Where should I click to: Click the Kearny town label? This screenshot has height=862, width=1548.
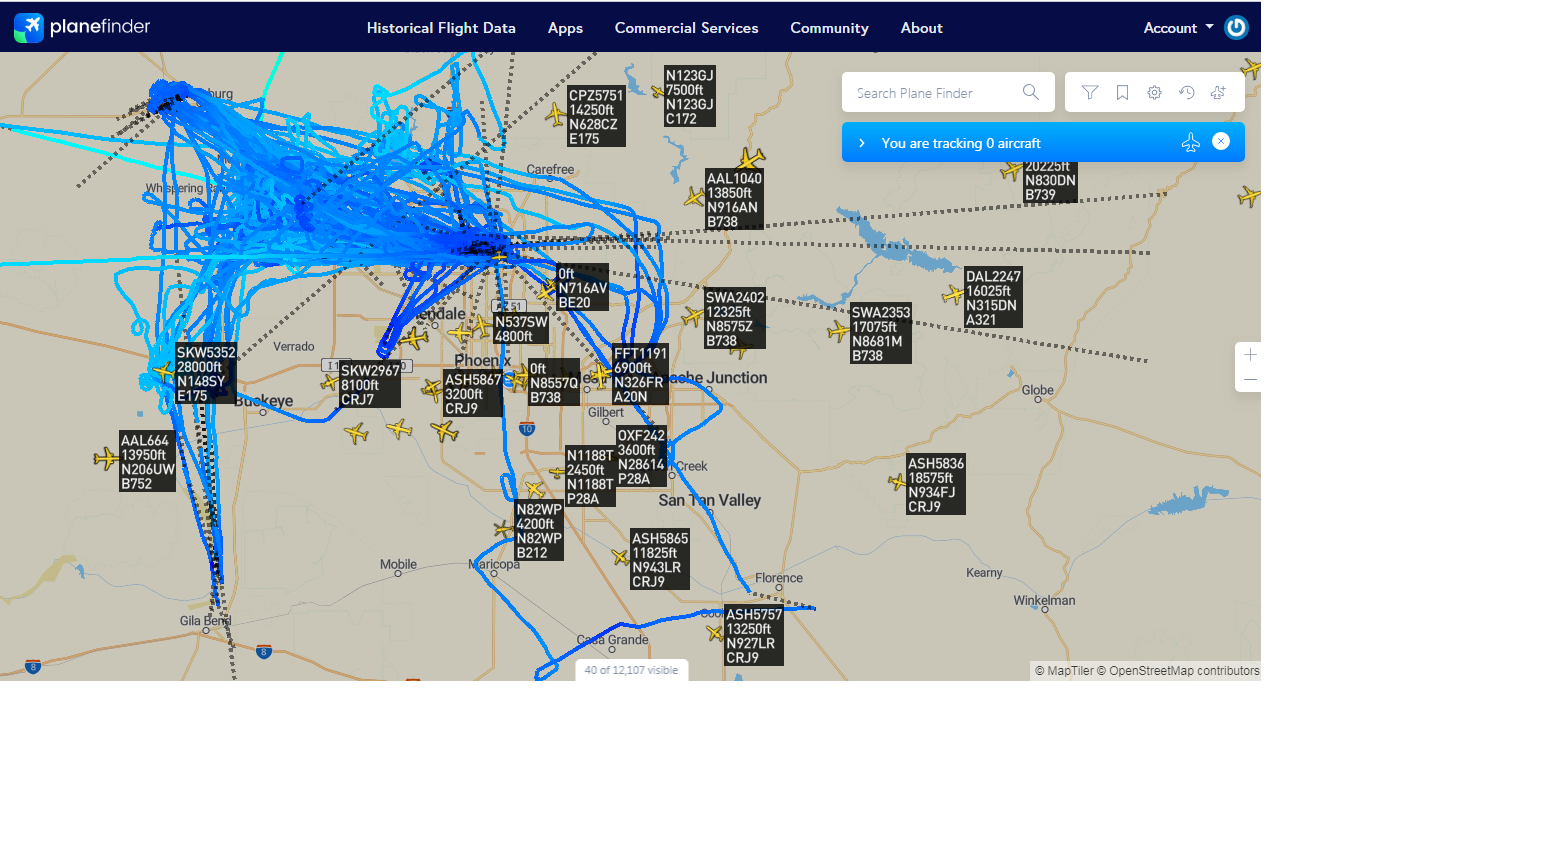click(984, 573)
